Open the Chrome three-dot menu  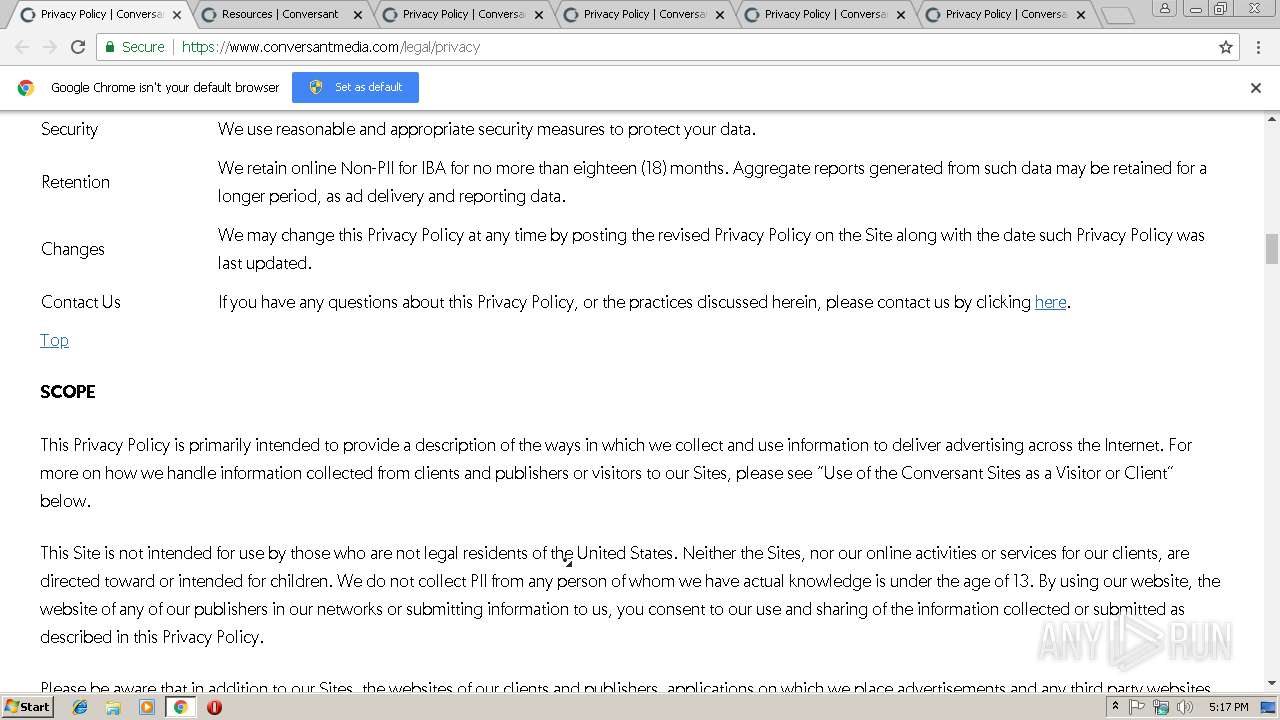point(1258,47)
